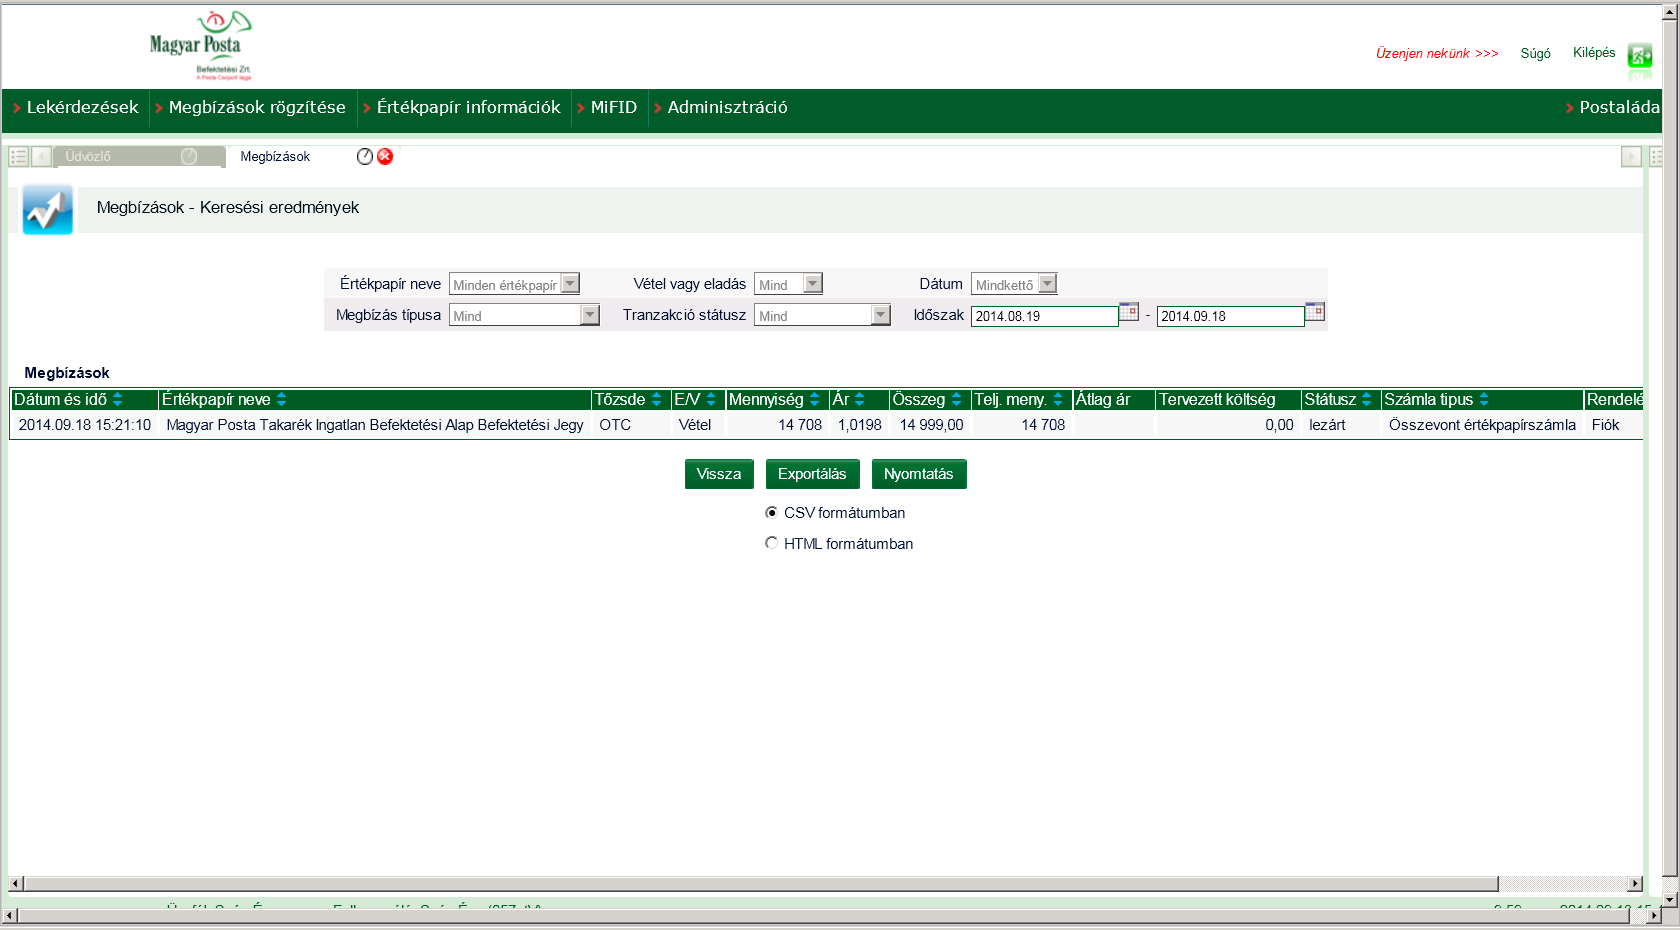The image size is (1680, 930).
Task: Open the Dátum Mindkettő dropdown
Action: [x=1014, y=284]
